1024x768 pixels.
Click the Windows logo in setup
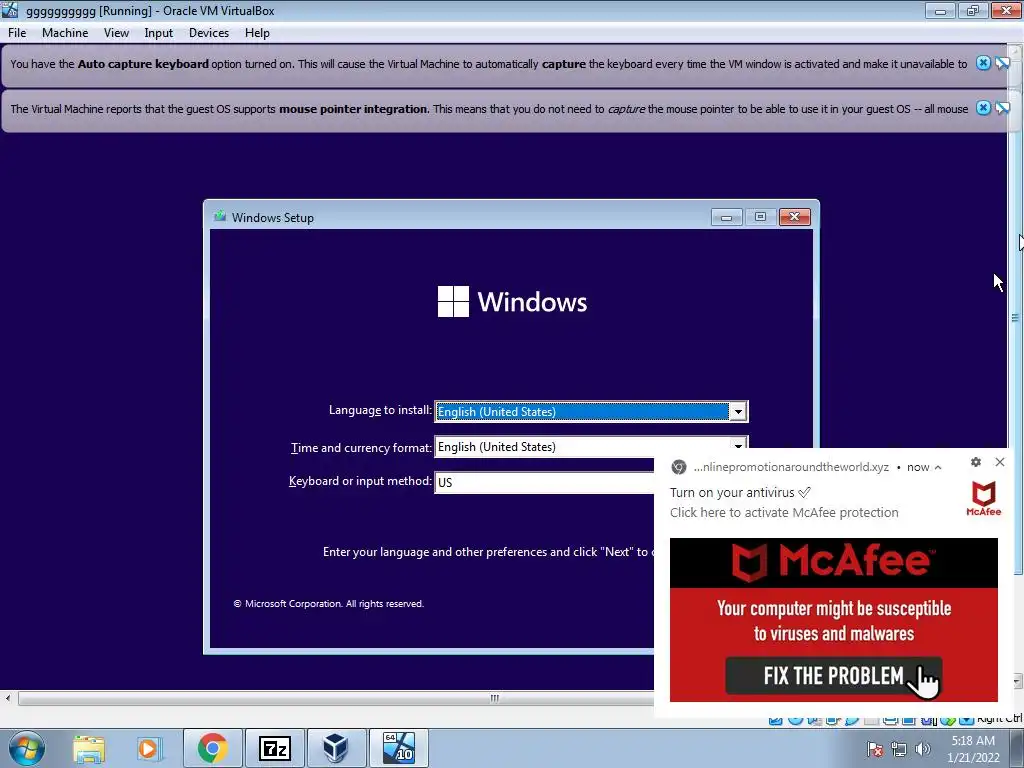pos(512,302)
